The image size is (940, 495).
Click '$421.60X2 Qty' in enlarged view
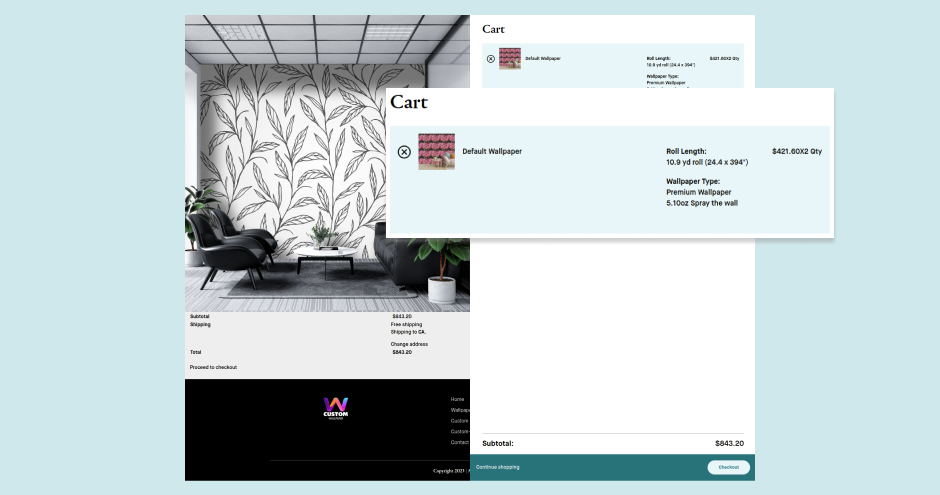pos(797,152)
